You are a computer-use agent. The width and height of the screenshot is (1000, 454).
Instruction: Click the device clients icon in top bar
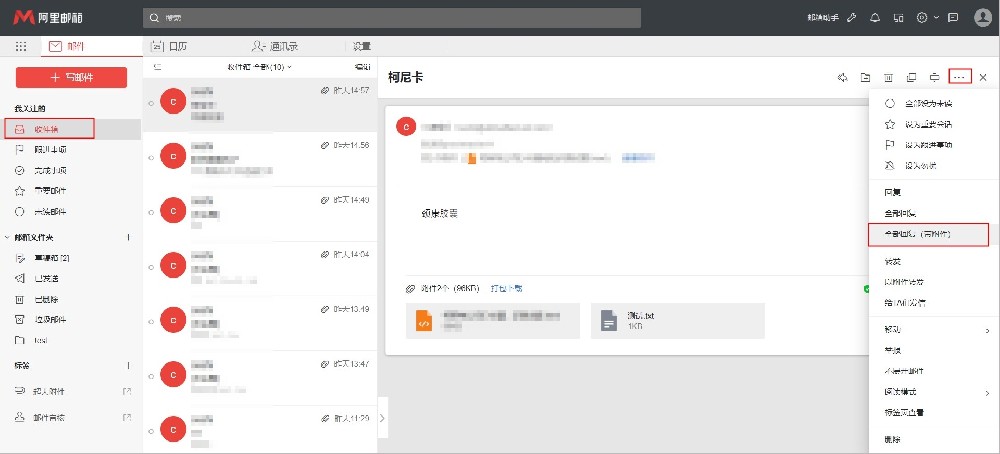click(899, 18)
